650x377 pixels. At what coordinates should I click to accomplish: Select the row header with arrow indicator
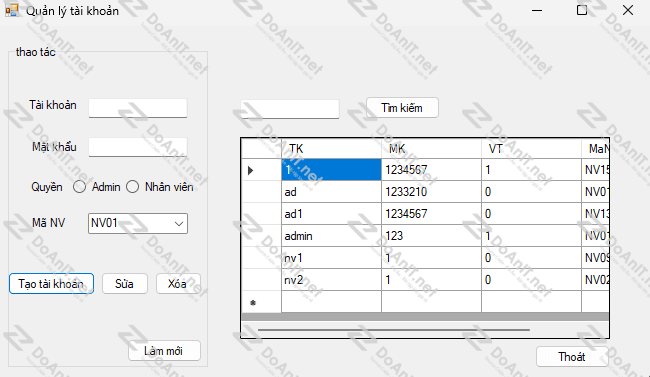(261, 170)
